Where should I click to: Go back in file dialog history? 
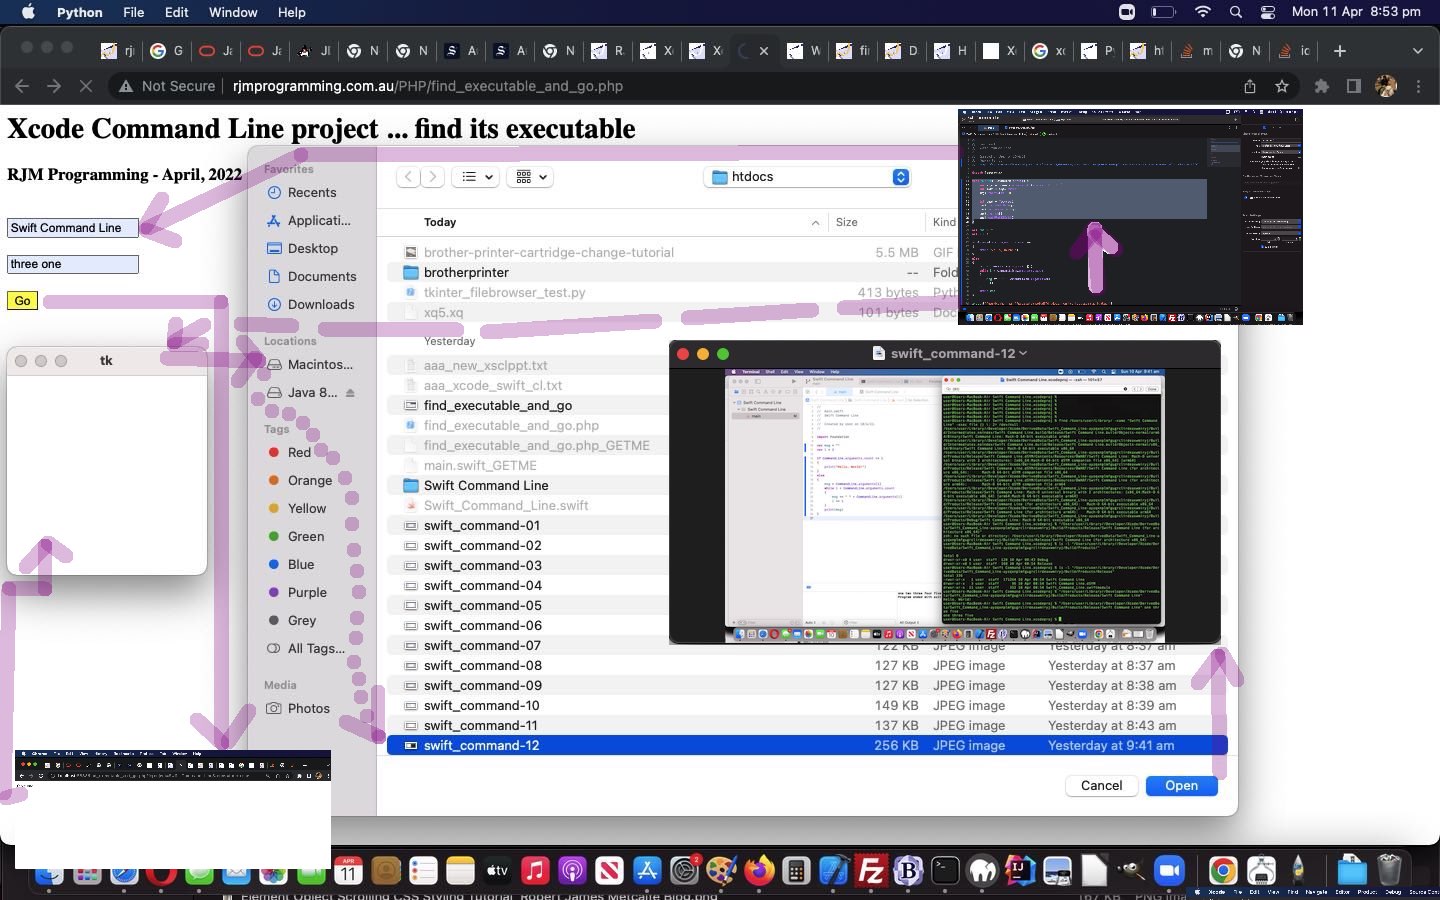click(408, 177)
